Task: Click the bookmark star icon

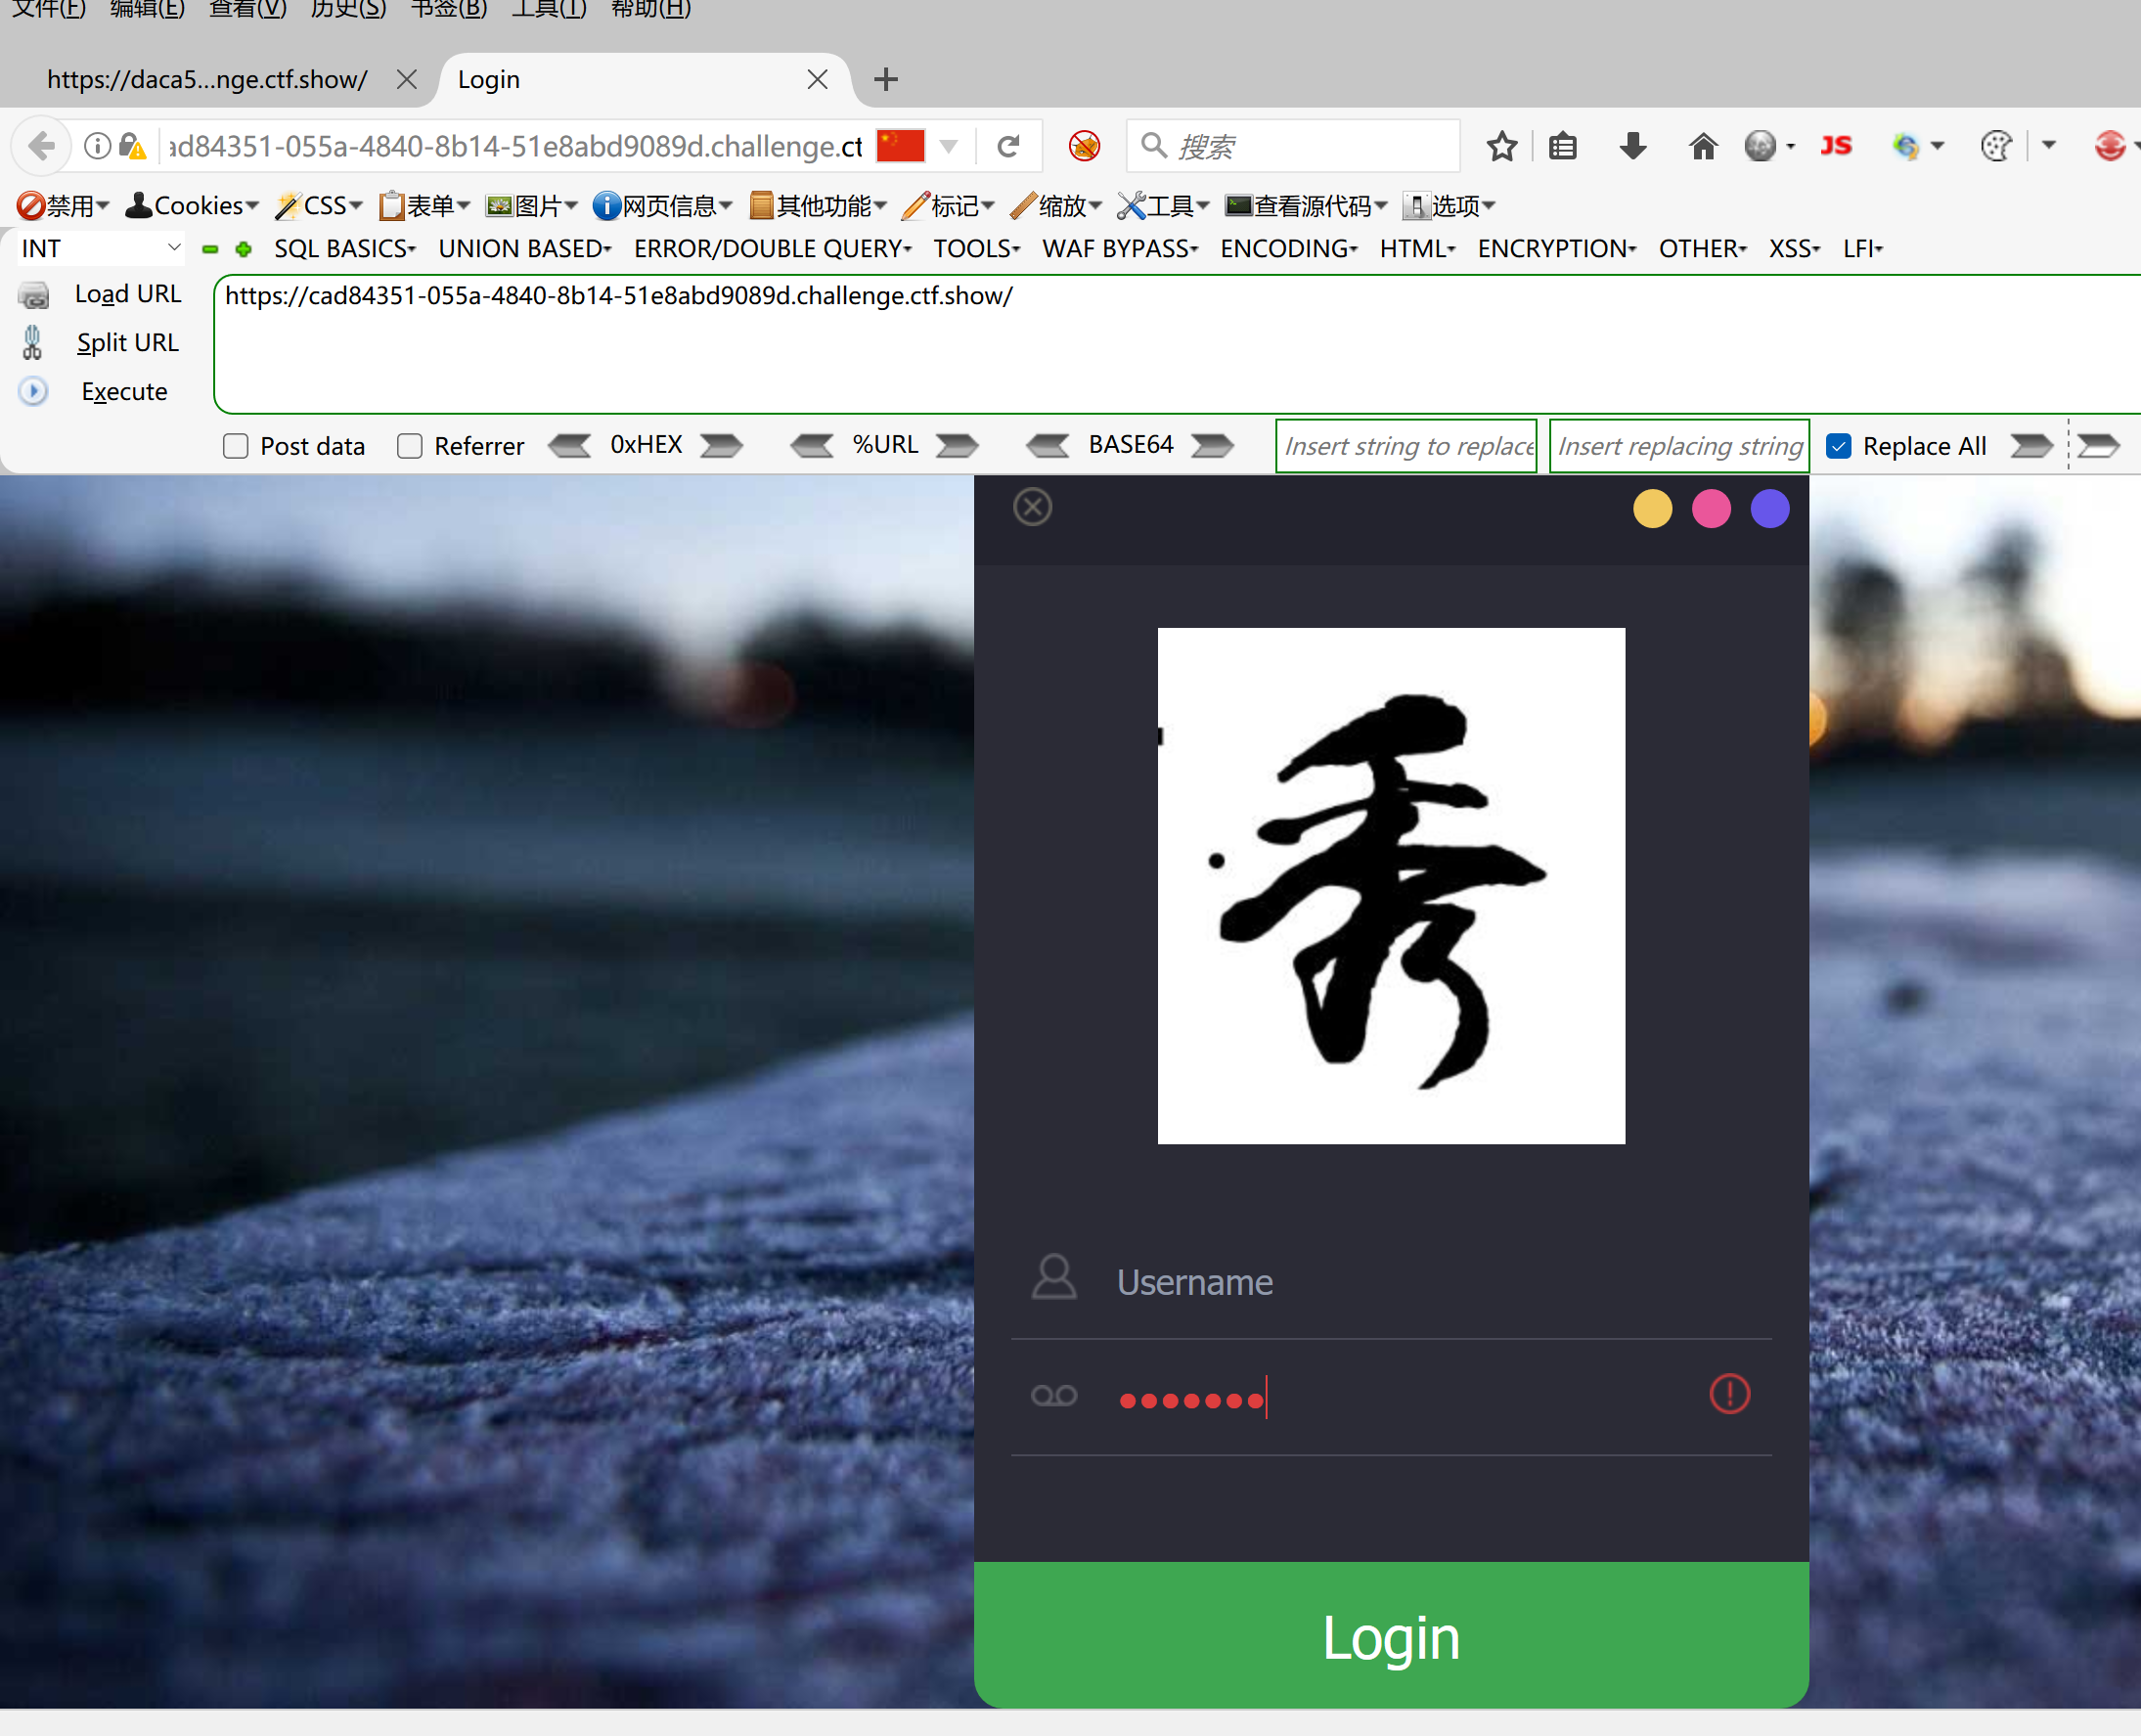Action: (x=1501, y=147)
